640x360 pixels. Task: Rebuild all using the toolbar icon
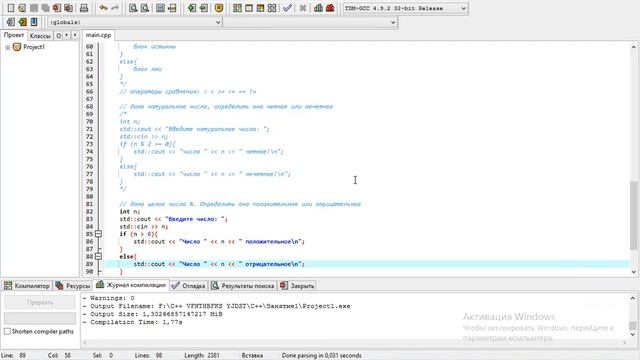pyautogui.click(x=272, y=8)
